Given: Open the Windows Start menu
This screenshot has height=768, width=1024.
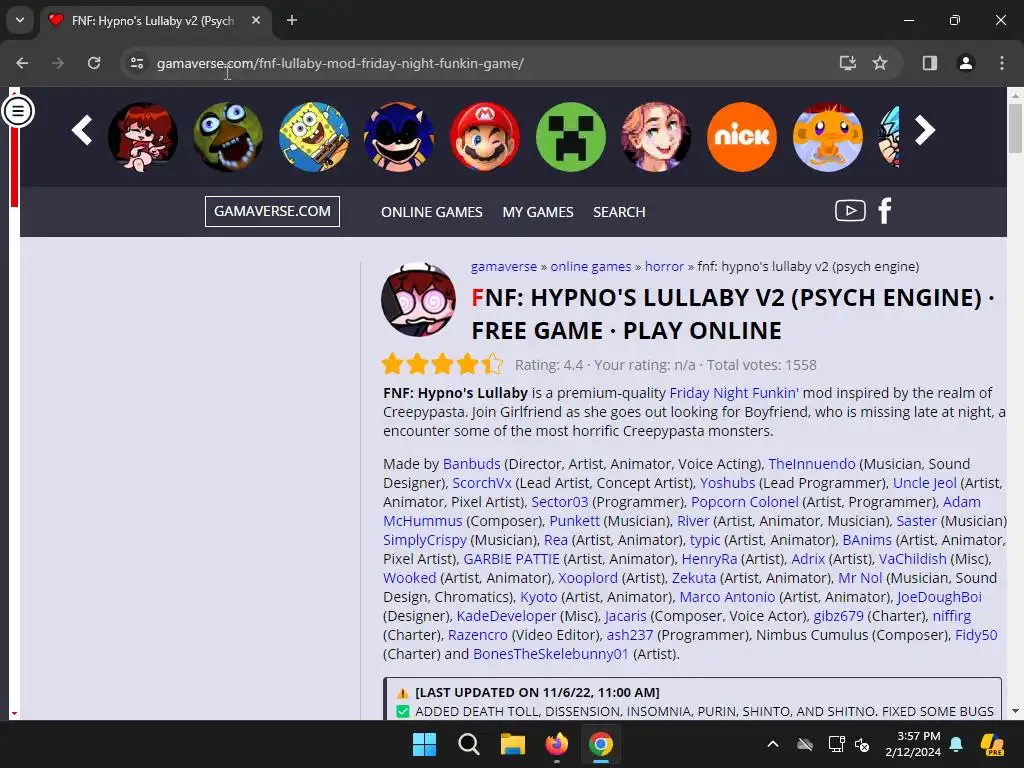Looking at the screenshot, I should (424, 744).
